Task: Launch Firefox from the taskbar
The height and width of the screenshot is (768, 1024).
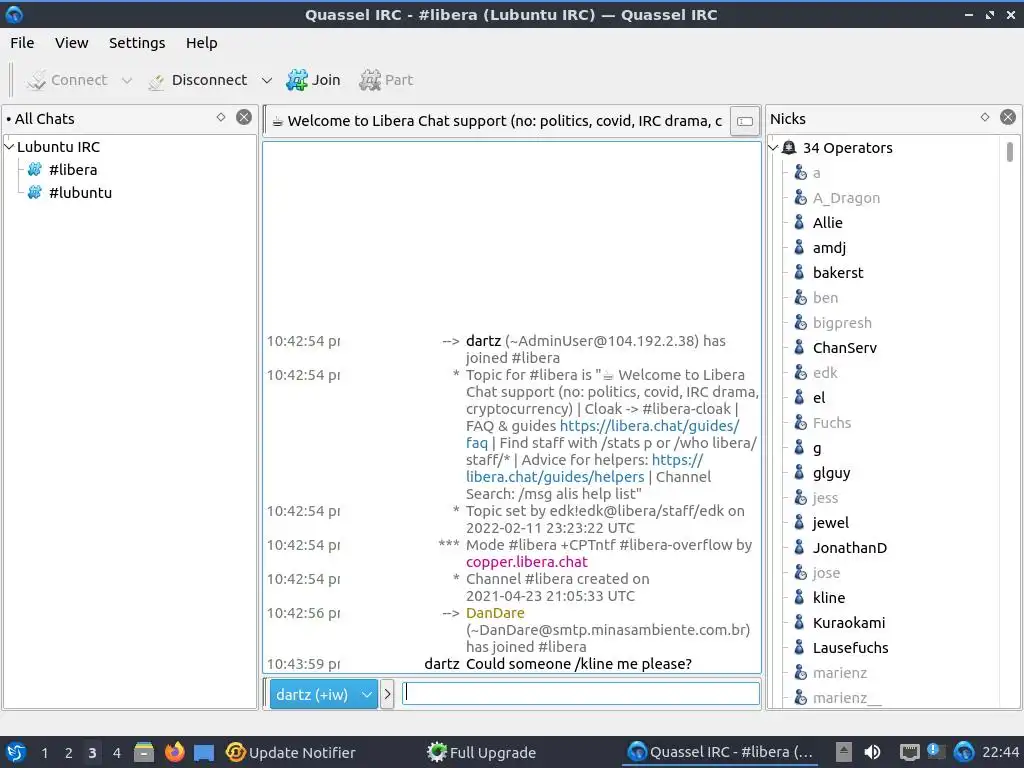Action: [x=174, y=753]
